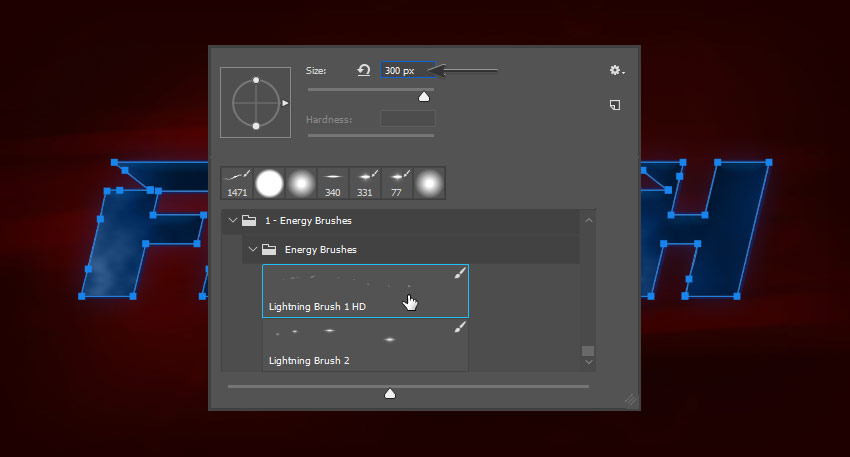Screen dimensions: 850x457
Task: Click the brush thumbnail size slider handle
Action: [390, 393]
